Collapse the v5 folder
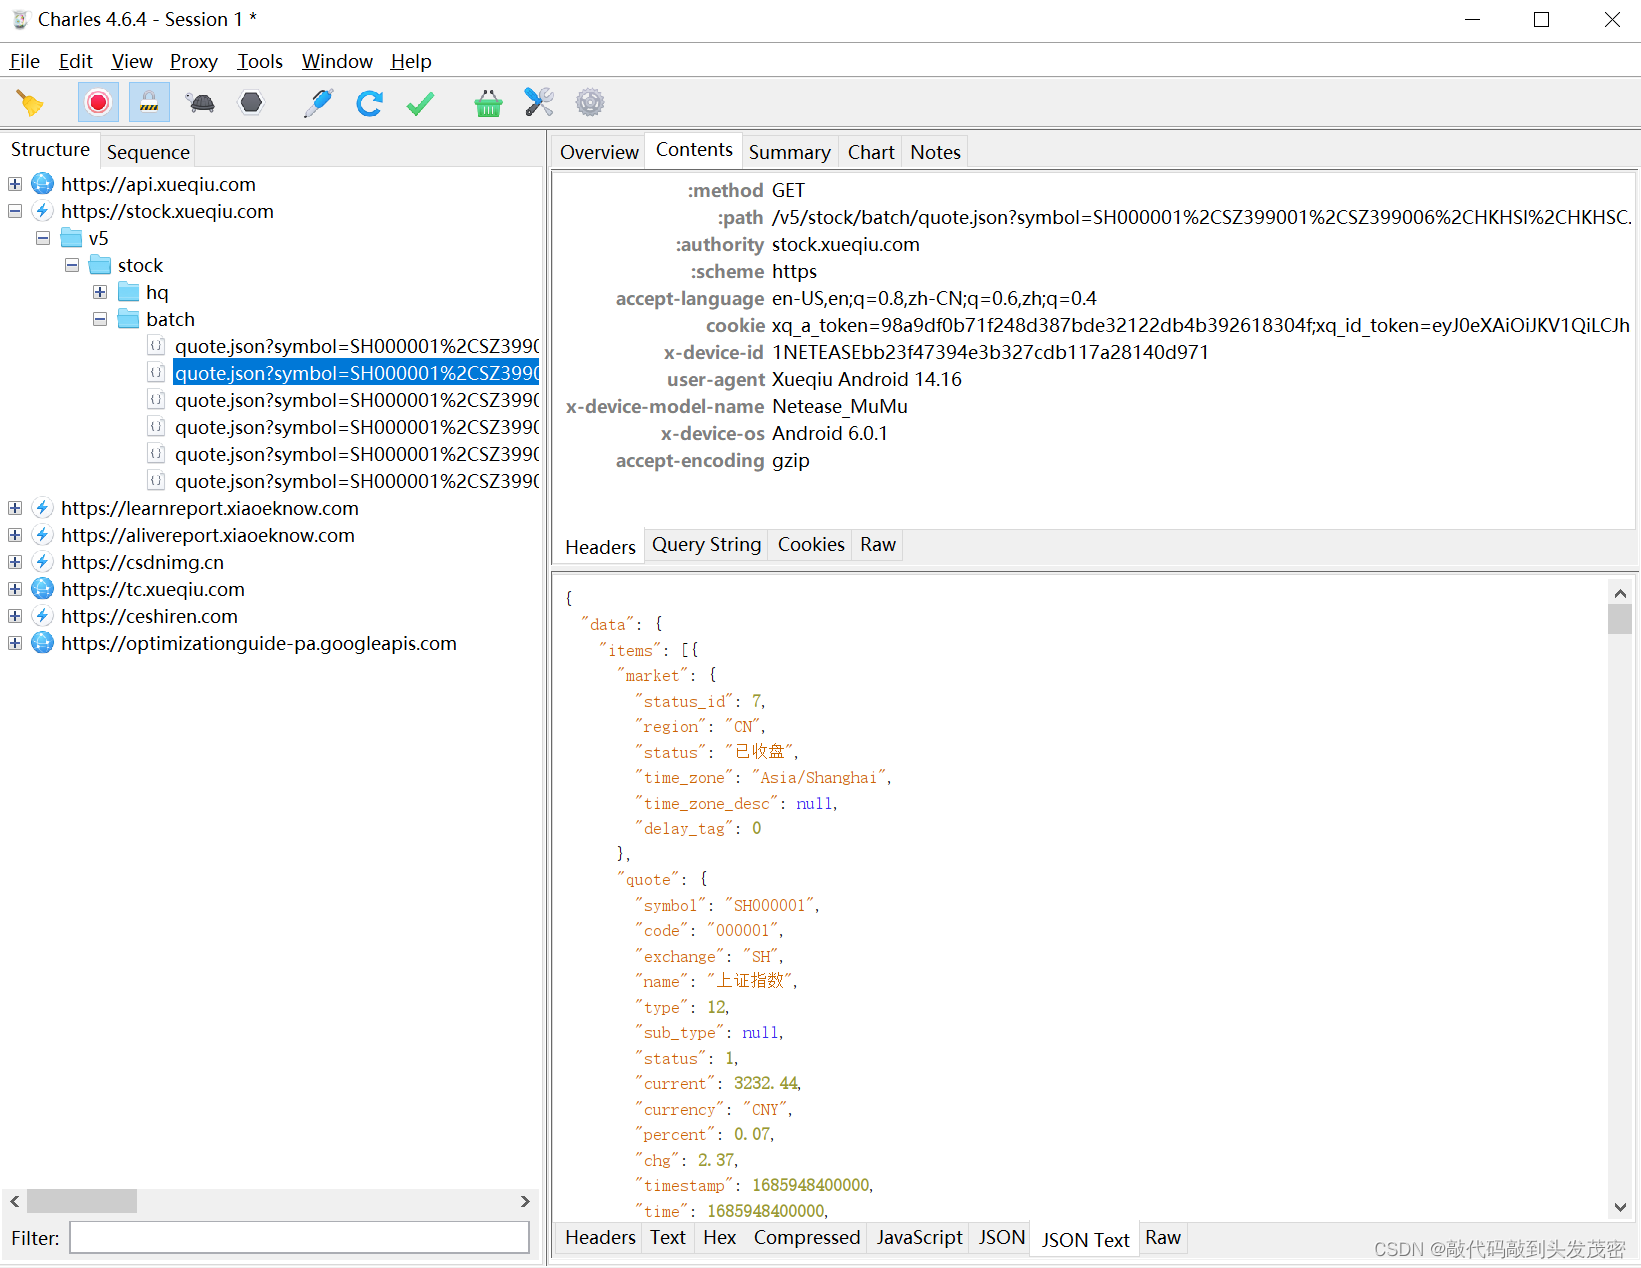1641x1268 pixels. [43, 238]
